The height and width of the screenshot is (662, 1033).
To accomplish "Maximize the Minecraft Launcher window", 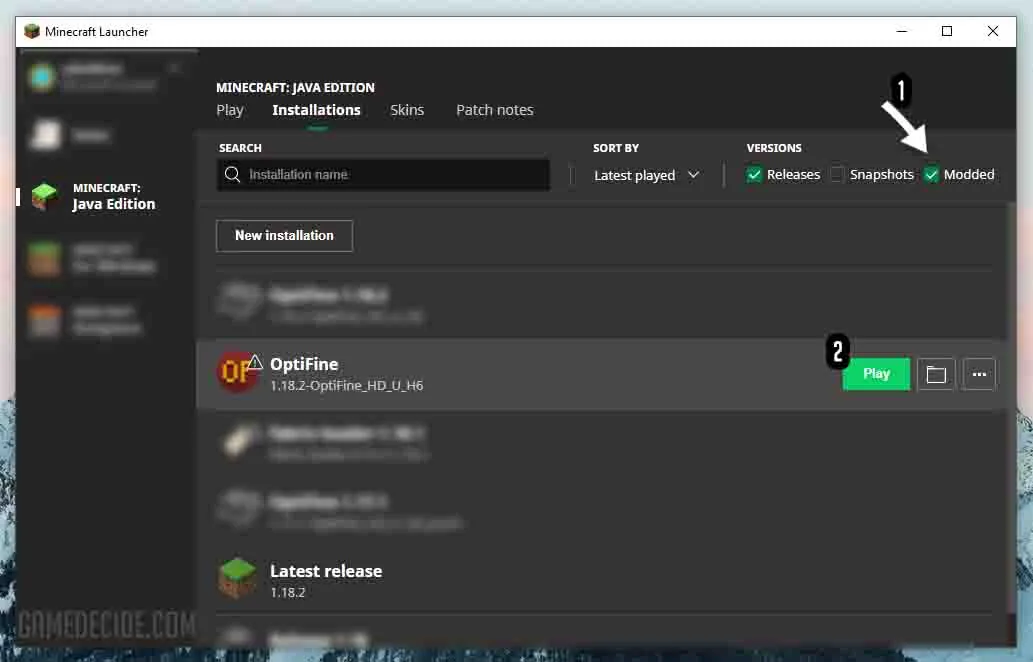I will click(947, 31).
